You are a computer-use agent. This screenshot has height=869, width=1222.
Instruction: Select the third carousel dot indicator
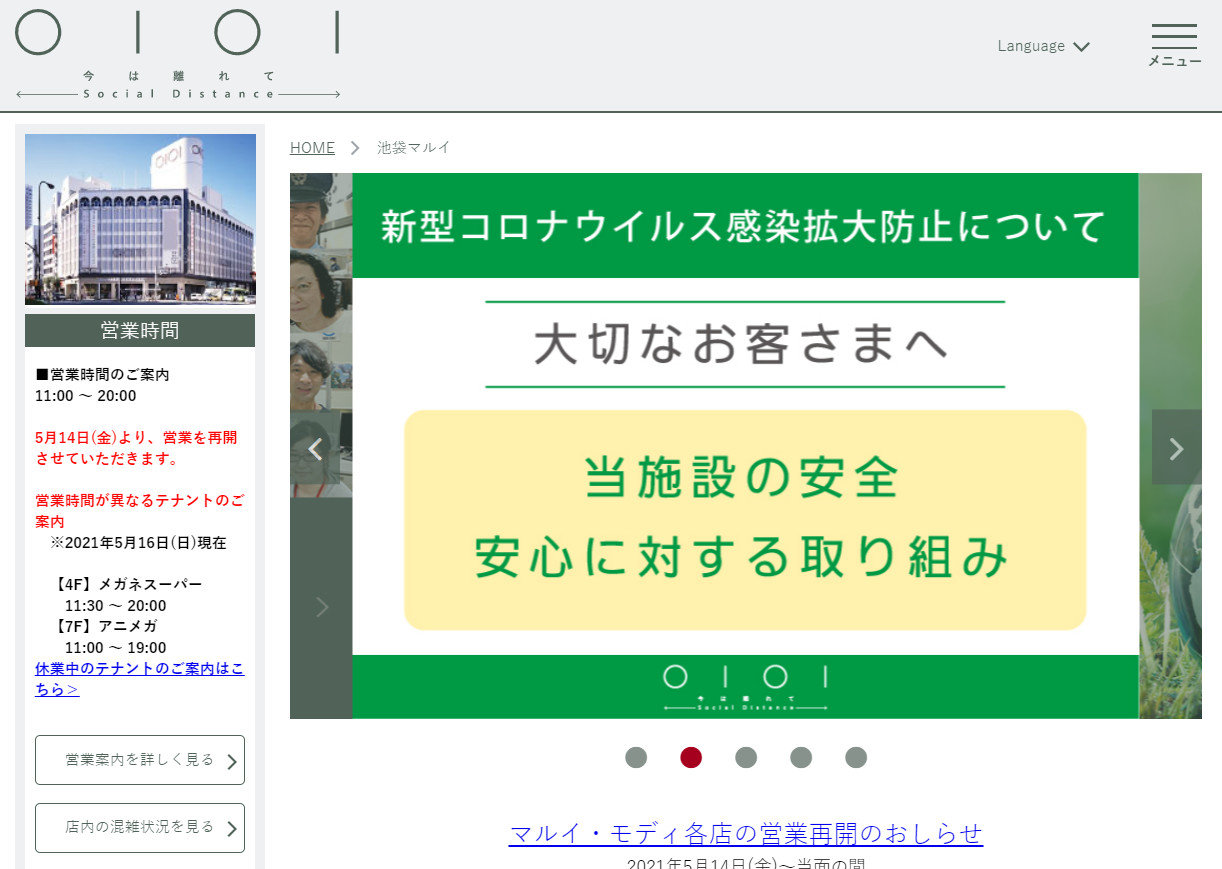click(746, 758)
